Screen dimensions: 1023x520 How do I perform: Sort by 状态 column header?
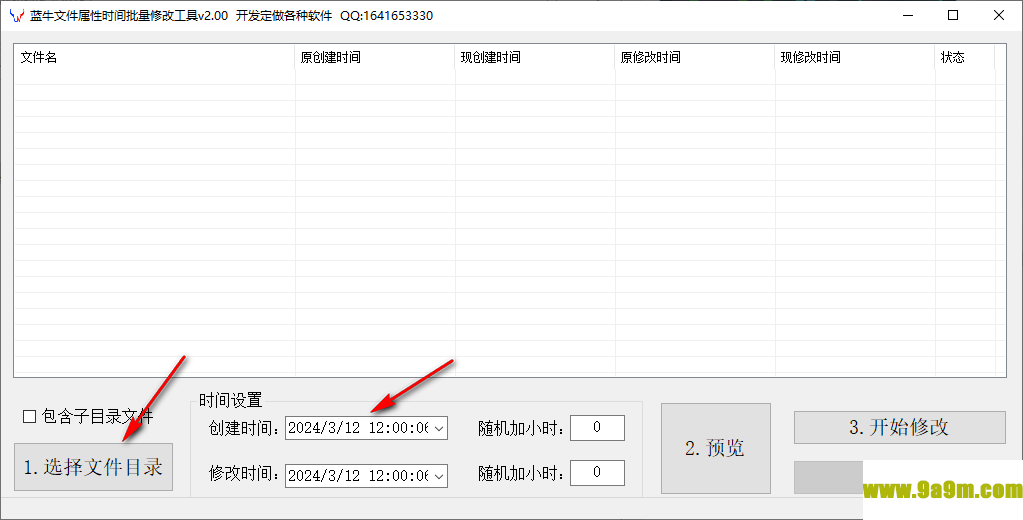[x=964, y=57]
